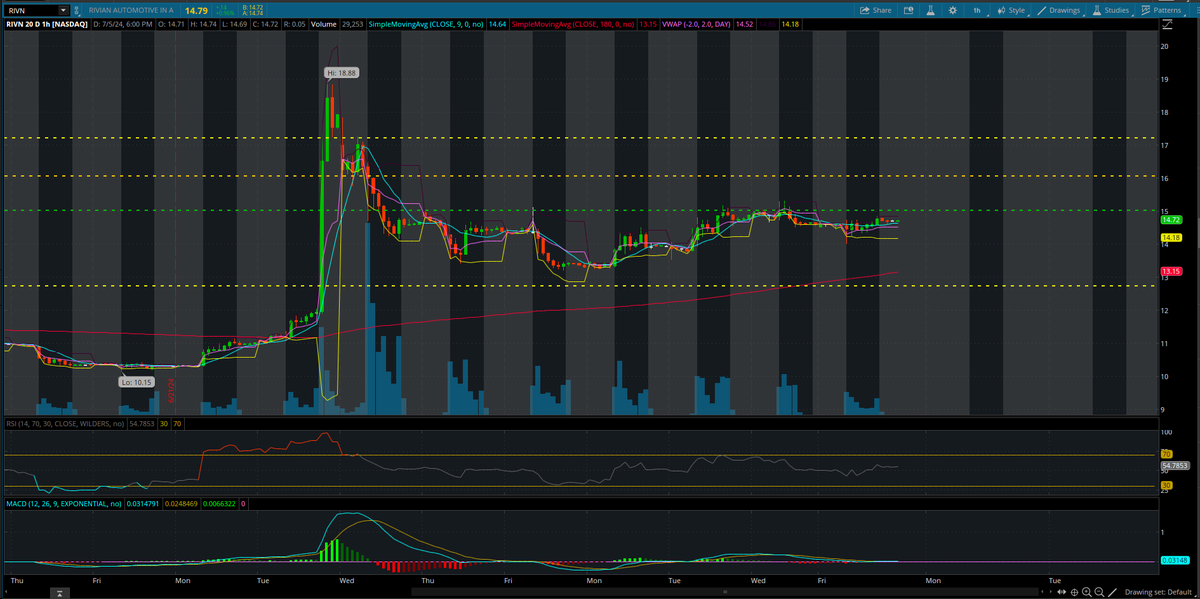This screenshot has height=599, width=1200.
Task: Click the 9-SMA value 14.64 in header
Action: [496, 24]
